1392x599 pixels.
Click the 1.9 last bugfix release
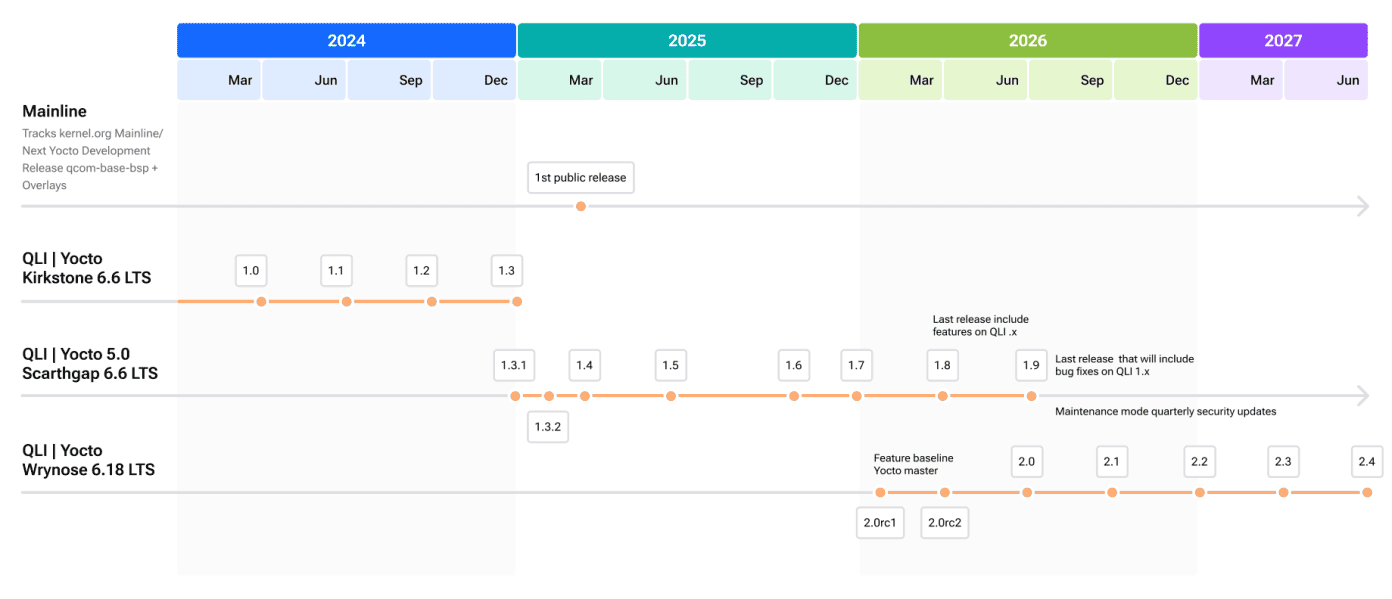tap(1031, 365)
